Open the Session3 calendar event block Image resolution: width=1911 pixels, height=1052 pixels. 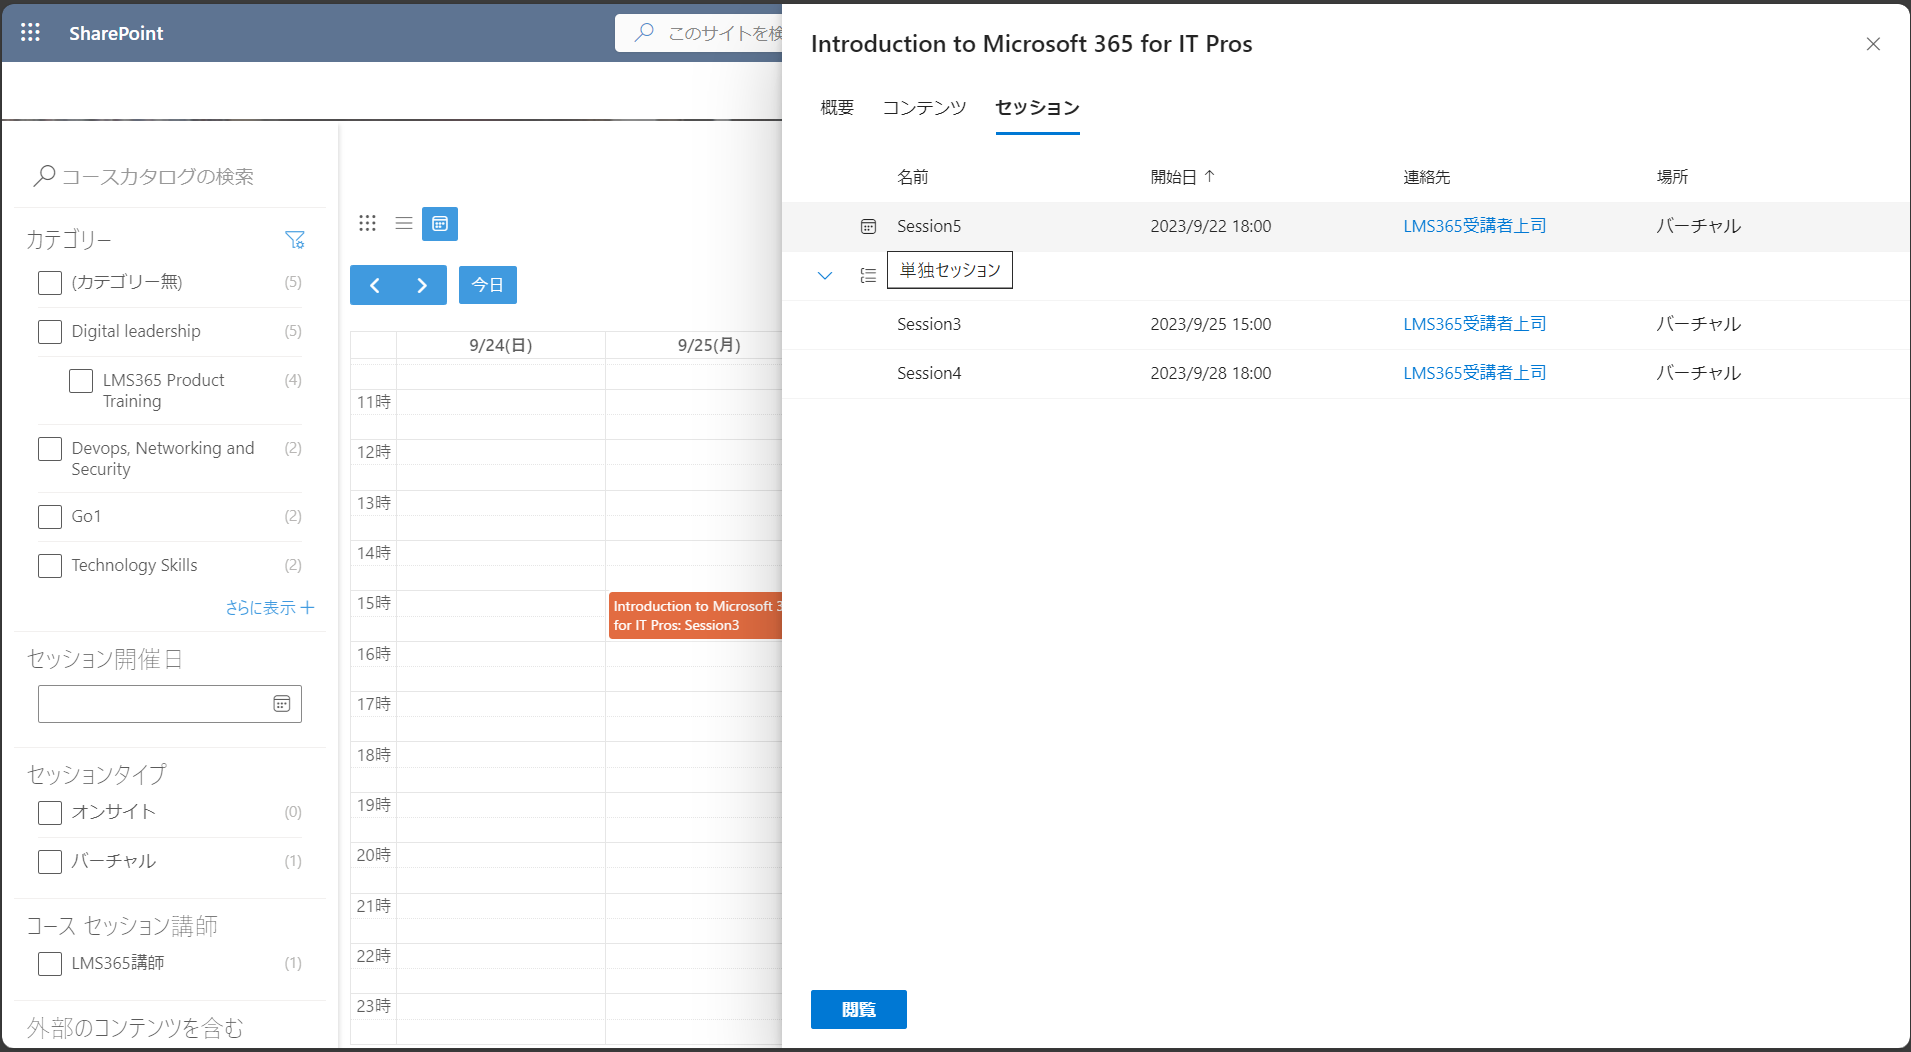click(x=695, y=615)
